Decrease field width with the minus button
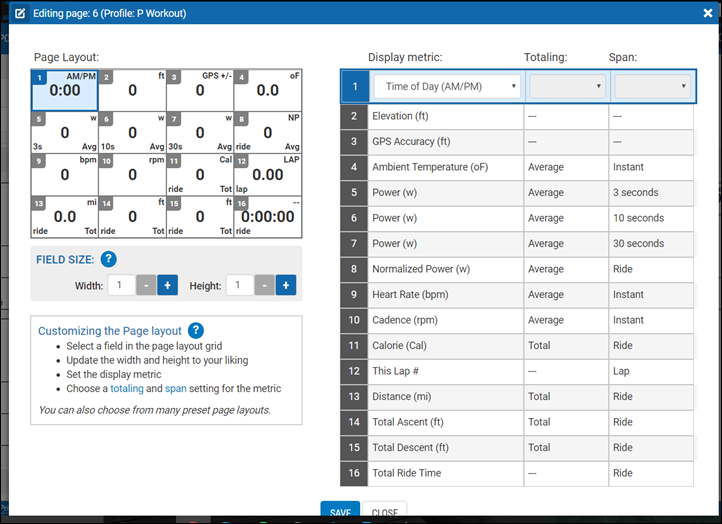The height and width of the screenshot is (524, 722). point(146,286)
